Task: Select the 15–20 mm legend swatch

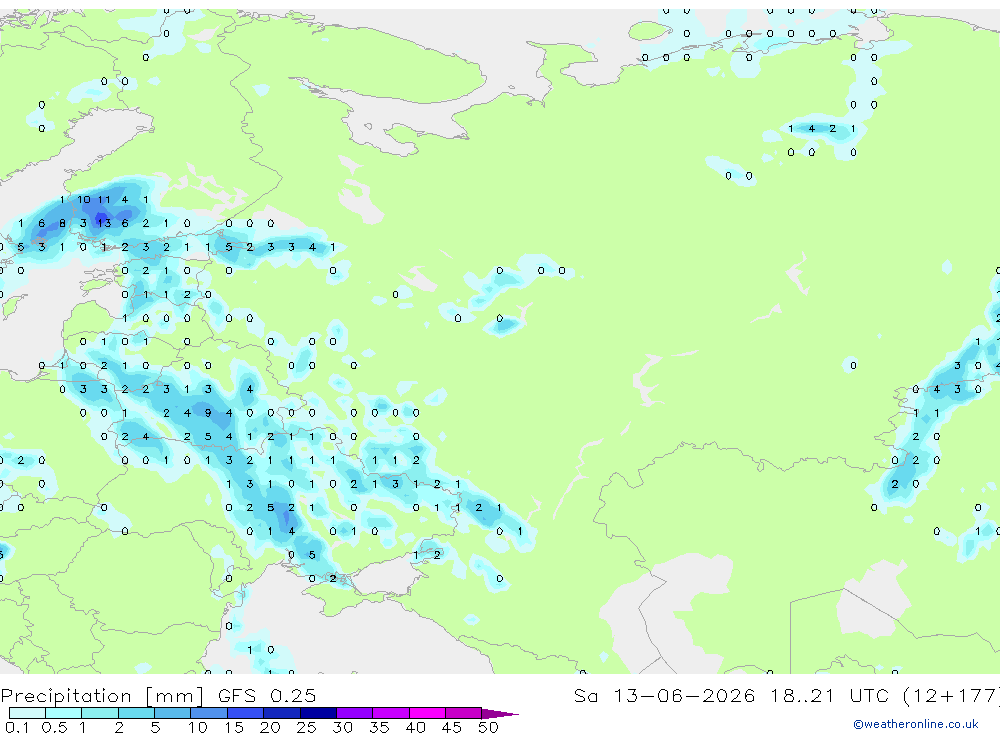Action: (x=245, y=713)
